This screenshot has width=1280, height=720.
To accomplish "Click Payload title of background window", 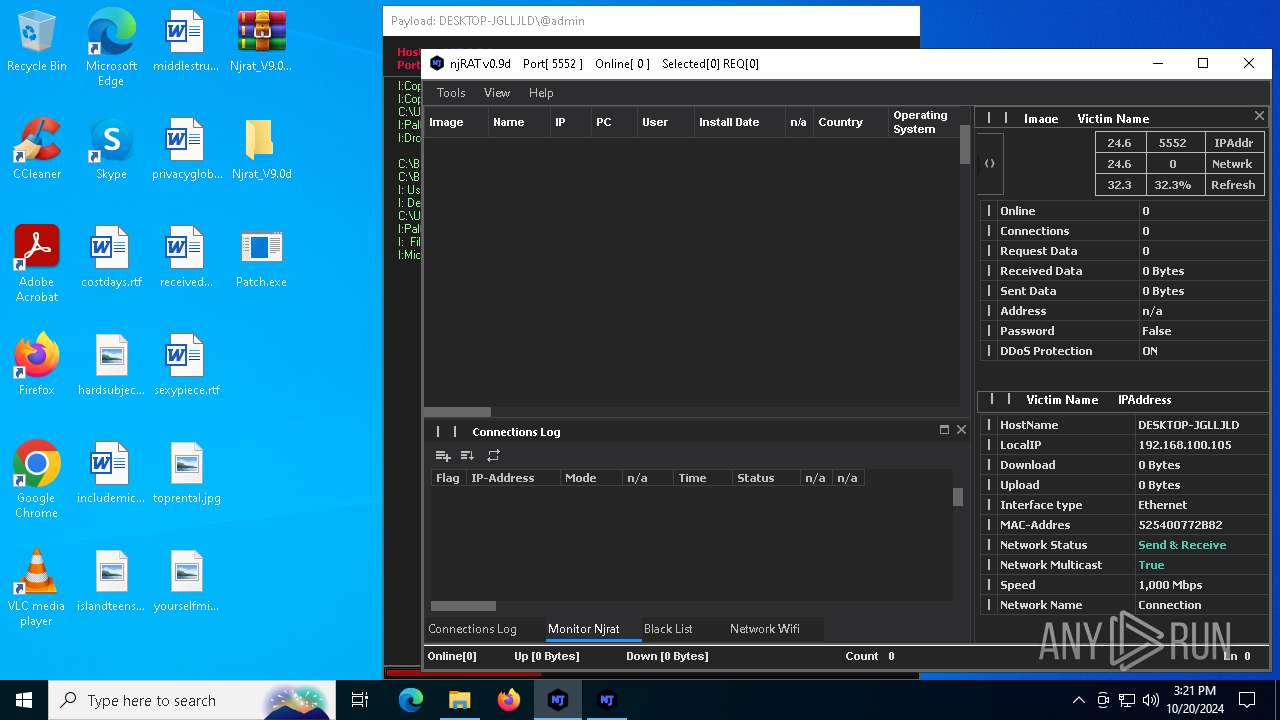I will click(x=487, y=21).
